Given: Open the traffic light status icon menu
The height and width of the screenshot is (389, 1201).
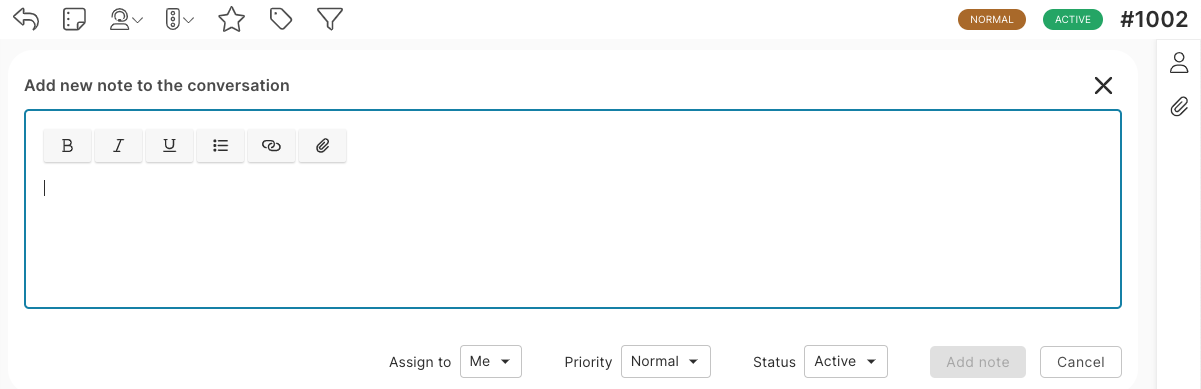Looking at the screenshot, I should tap(179, 19).
